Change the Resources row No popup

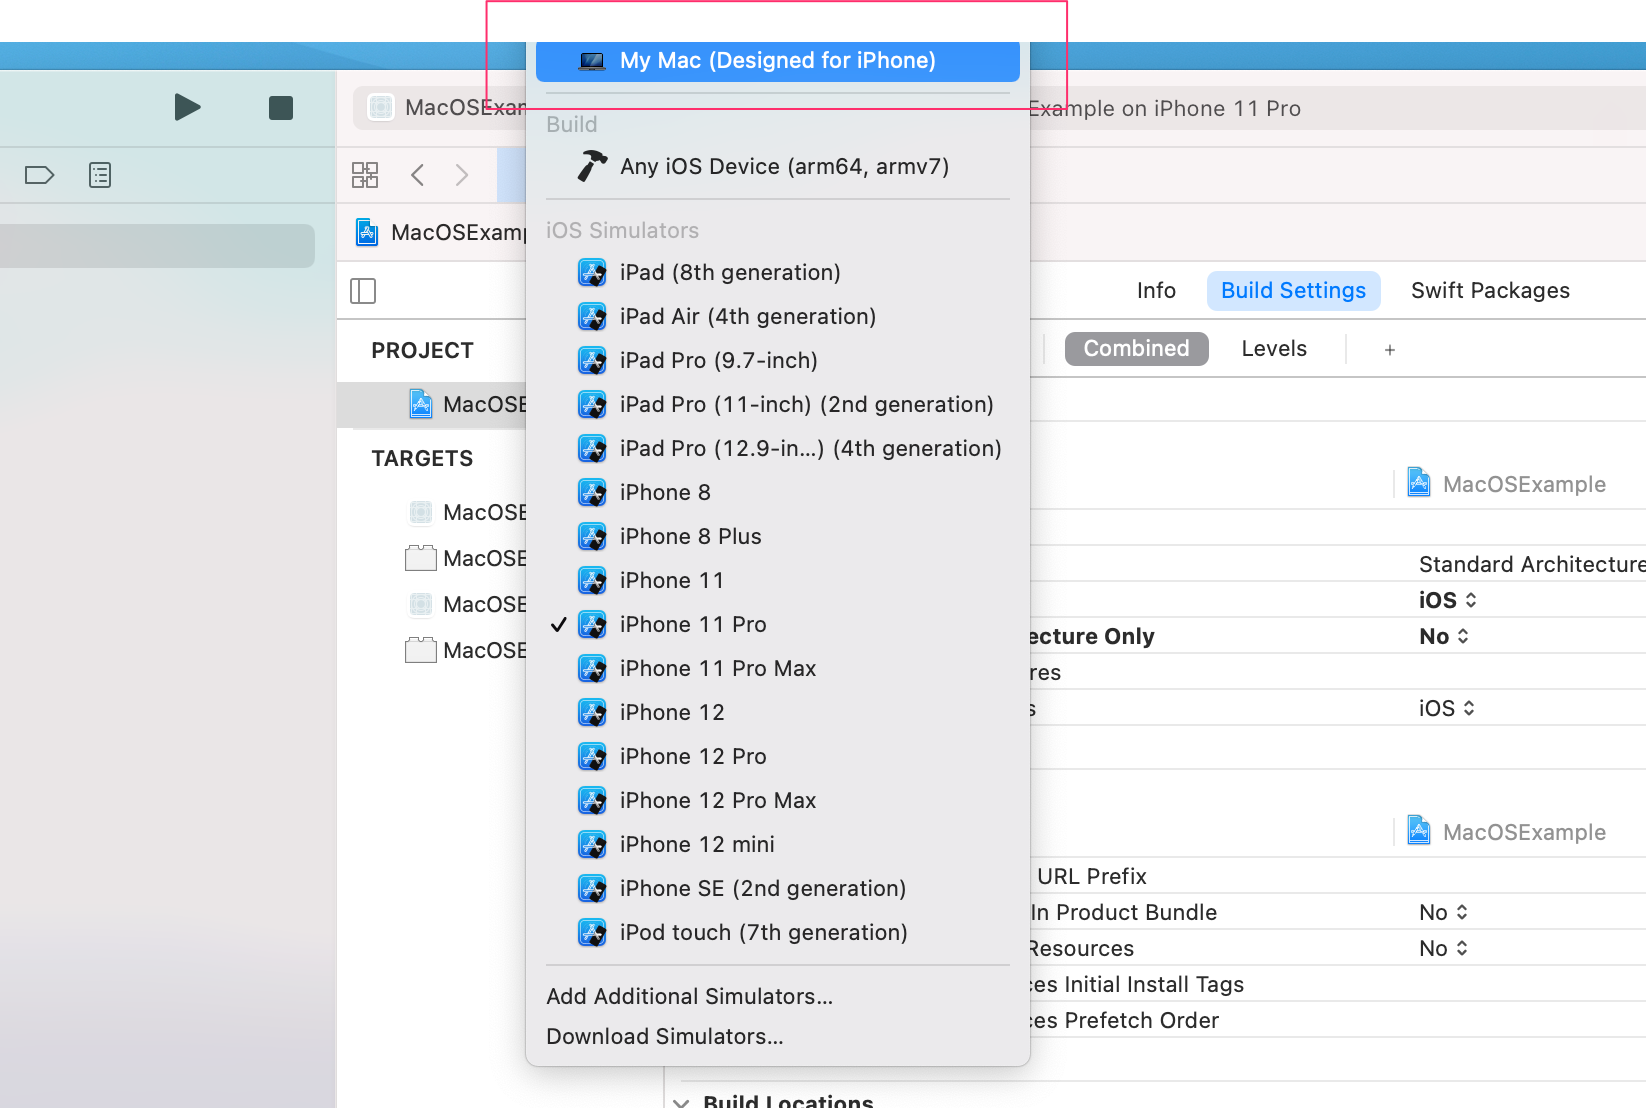(x=1443, y=948)
